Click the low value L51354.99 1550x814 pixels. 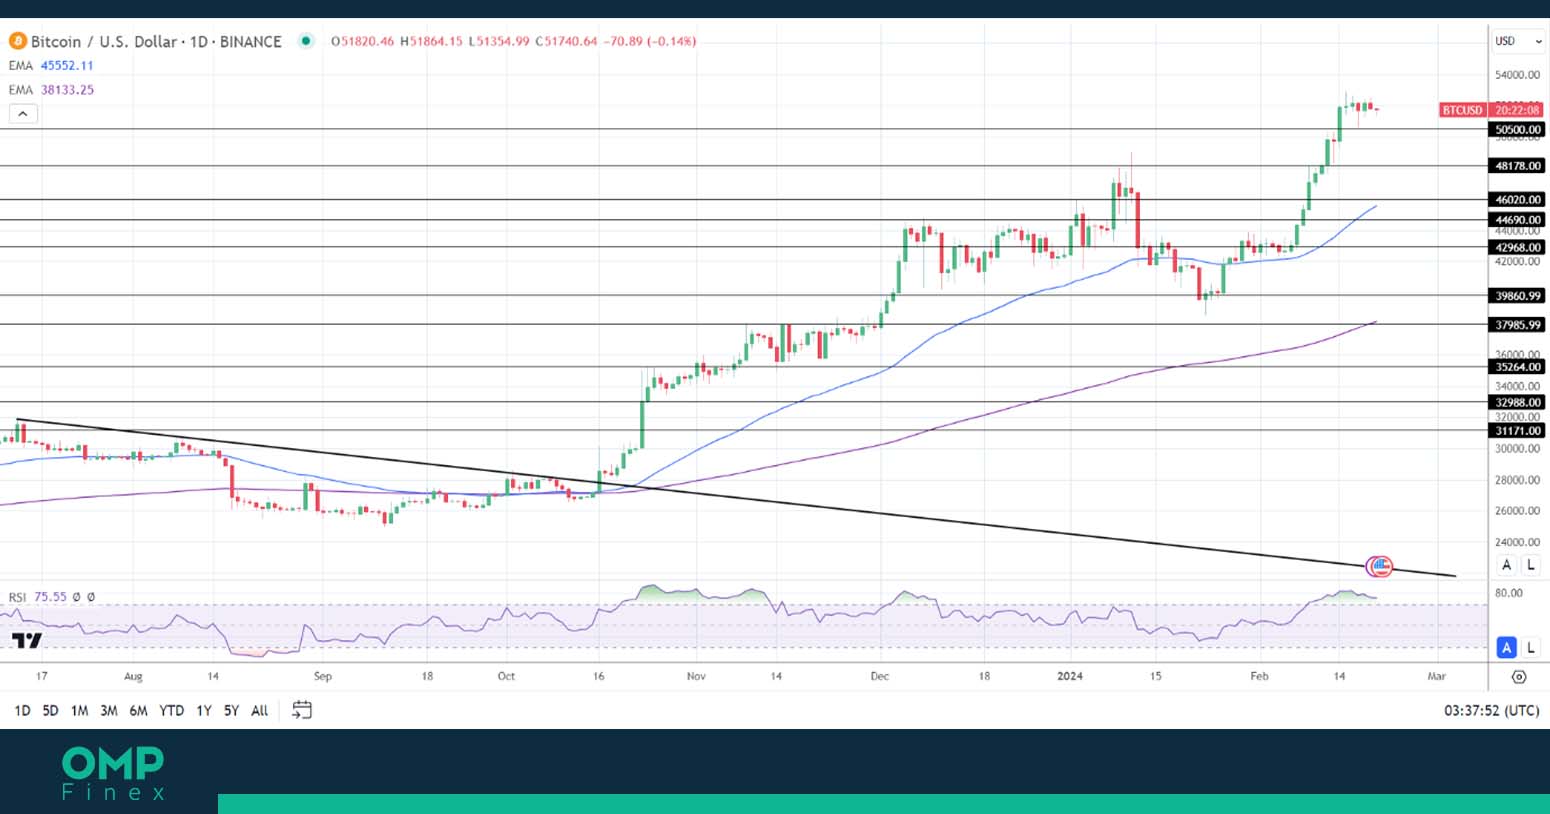(498, 41)
